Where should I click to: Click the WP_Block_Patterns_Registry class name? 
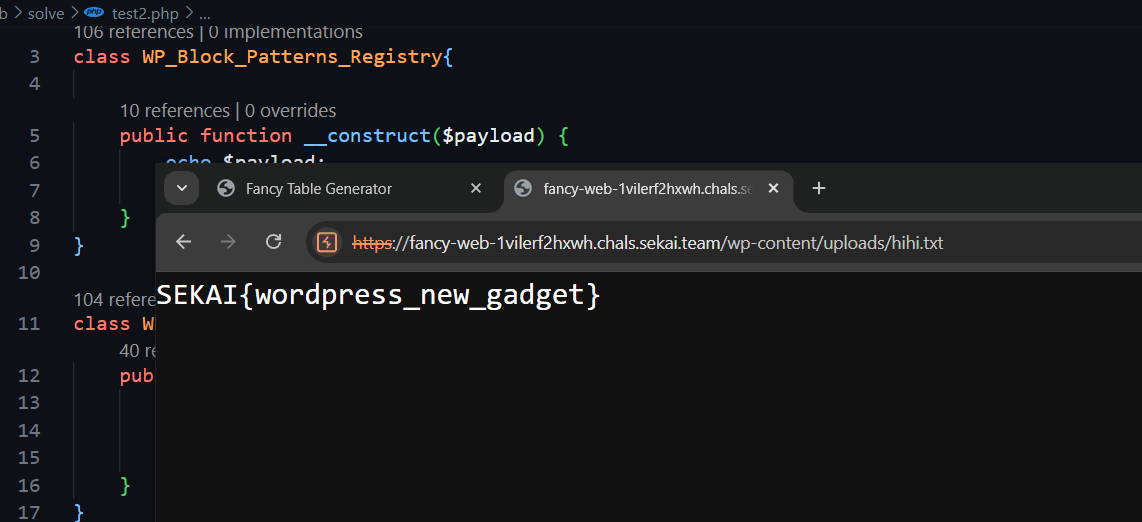tap(291, 57)
